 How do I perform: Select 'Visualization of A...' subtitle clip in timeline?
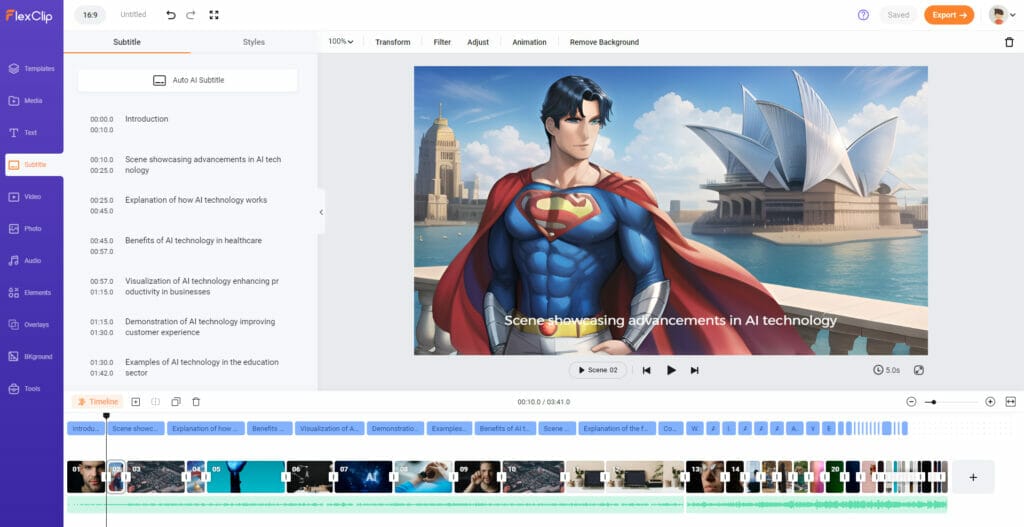point(329,428)
